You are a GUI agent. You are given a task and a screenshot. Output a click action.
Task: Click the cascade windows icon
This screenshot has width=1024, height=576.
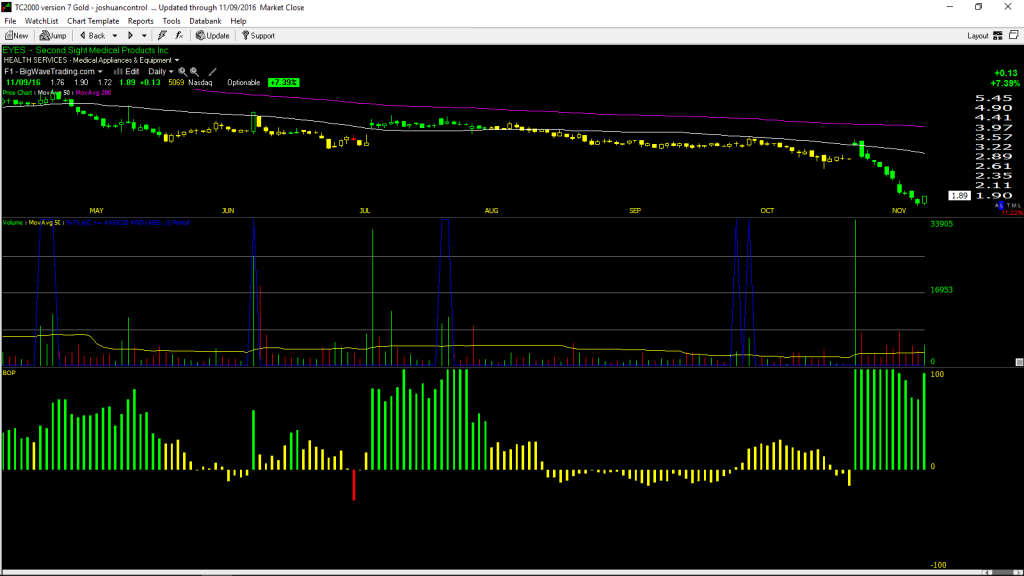pos(1014,35)
